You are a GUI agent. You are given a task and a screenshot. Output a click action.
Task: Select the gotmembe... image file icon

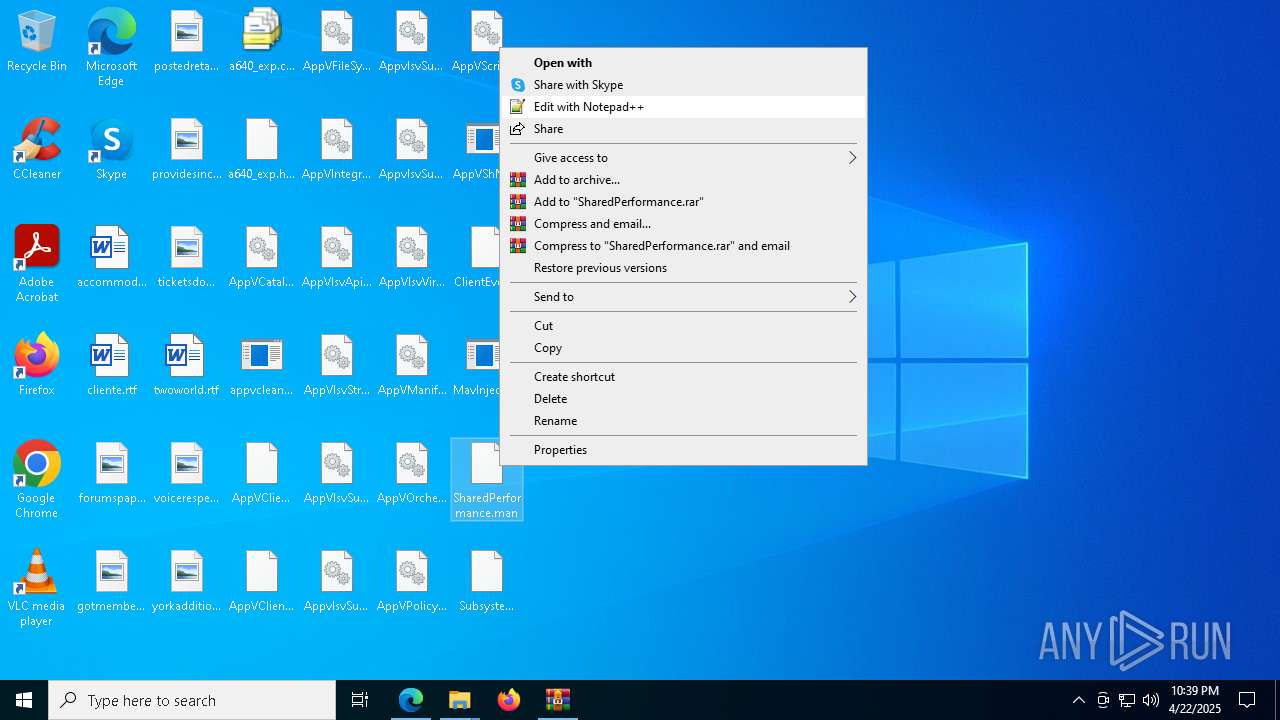tap(111, 582)
